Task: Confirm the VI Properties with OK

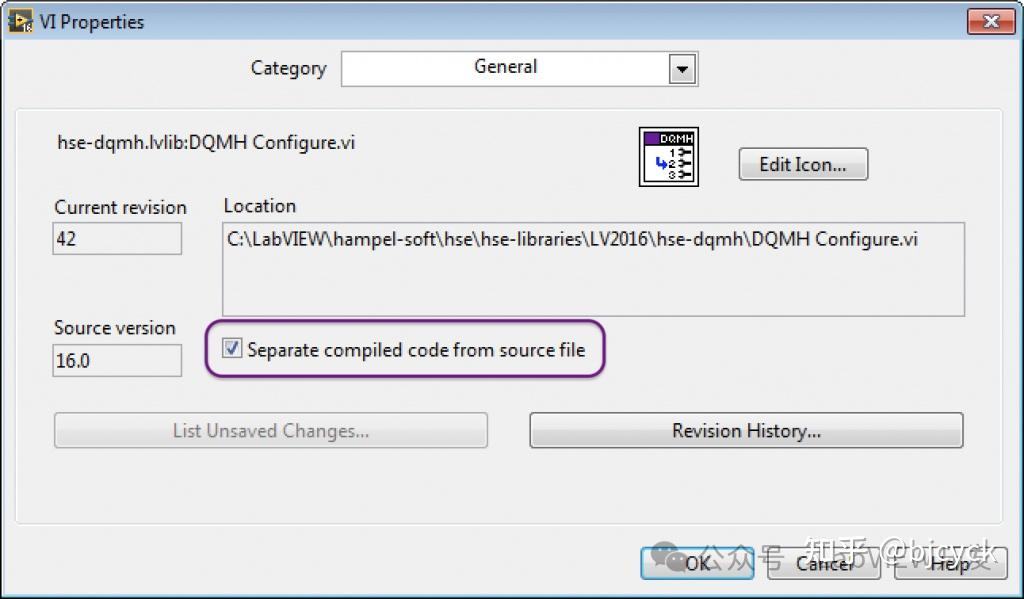Action: point(697,563)
